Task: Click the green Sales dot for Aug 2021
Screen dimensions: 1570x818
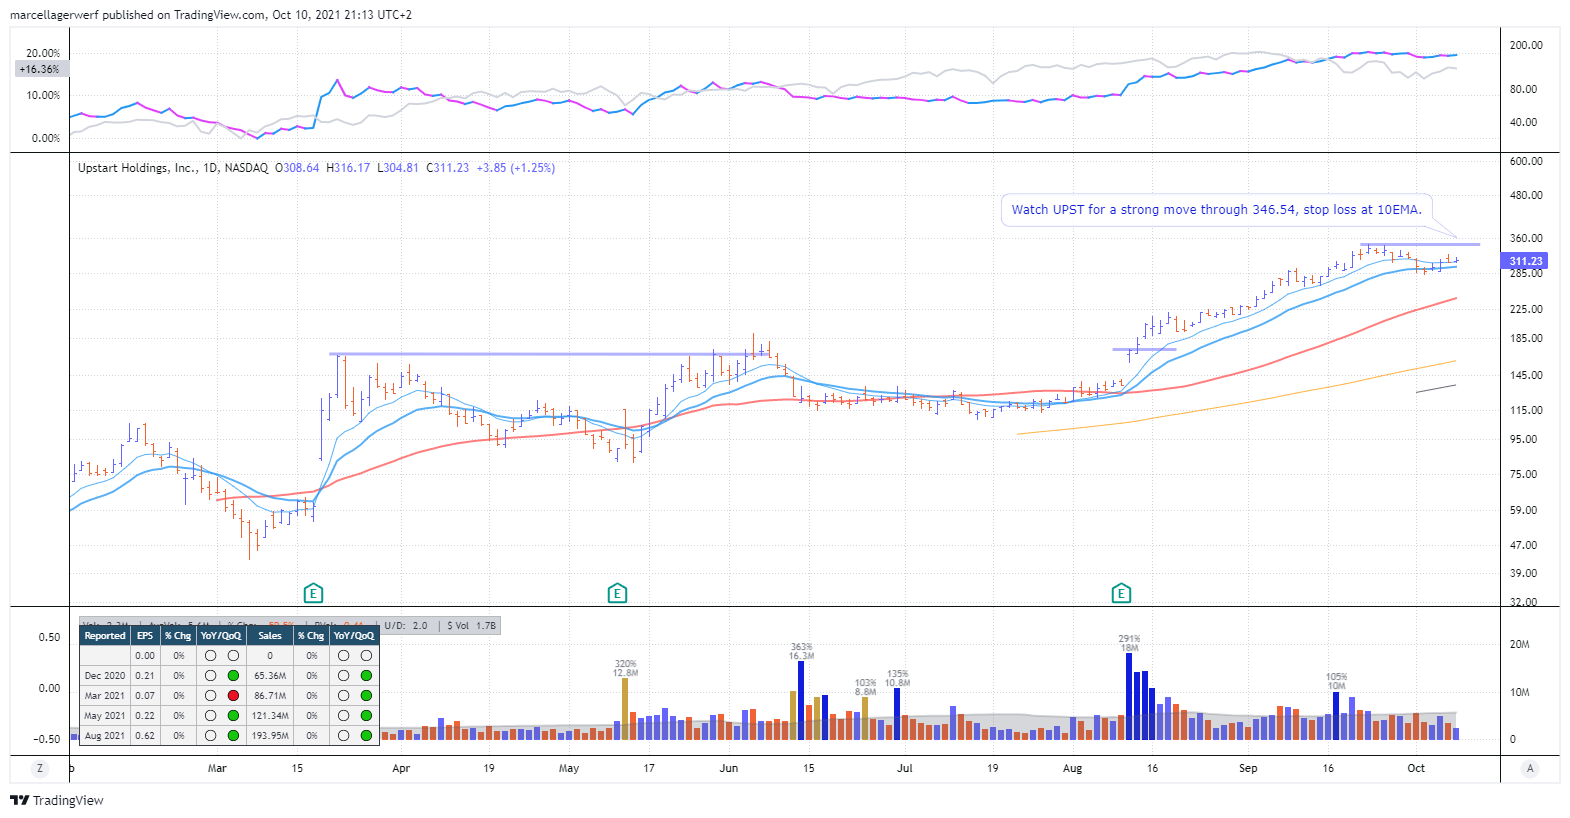Action: (366, 735)
